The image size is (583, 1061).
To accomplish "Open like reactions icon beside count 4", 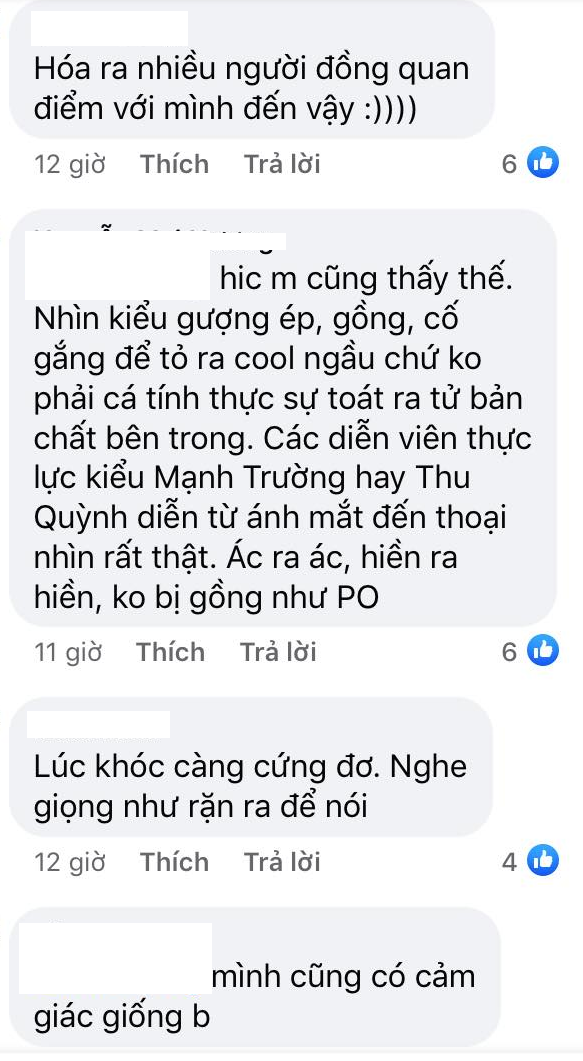I will click(542, 861).
